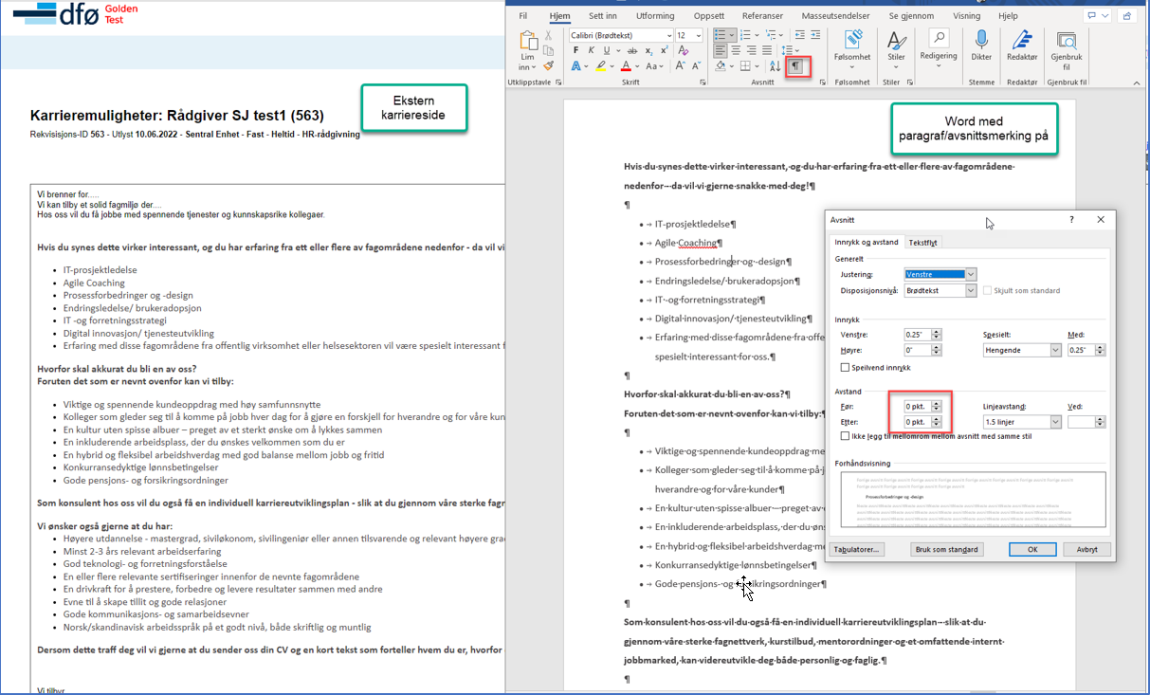Open the font name dropdown Calibri (Brødtekst)
This screenshot has width=1150, height=695.
point(669,35)
